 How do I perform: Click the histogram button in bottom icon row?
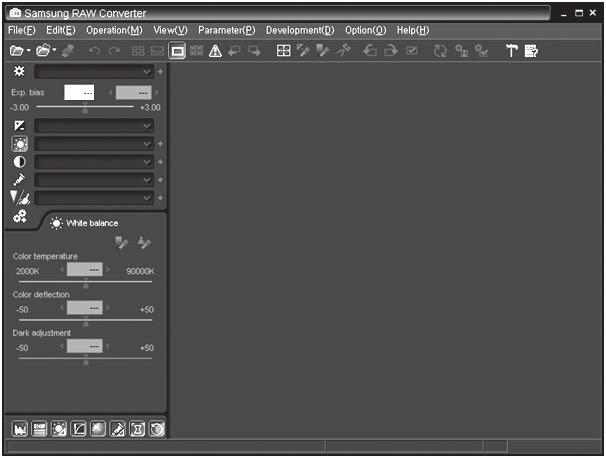pos(20,429)
